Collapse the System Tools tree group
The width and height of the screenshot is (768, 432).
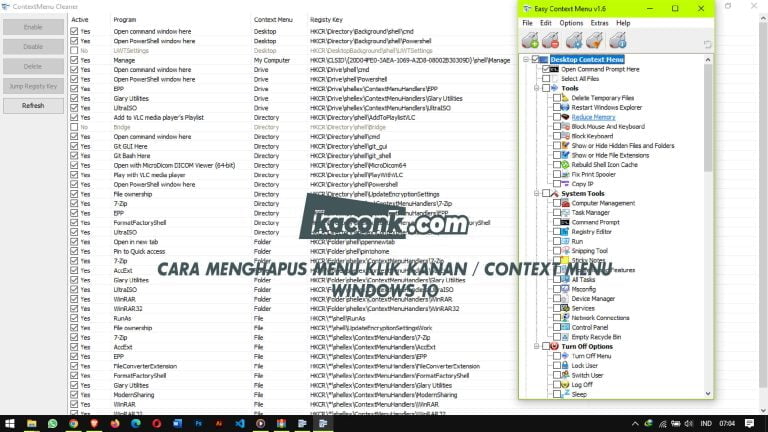click(x=536, y=193)
